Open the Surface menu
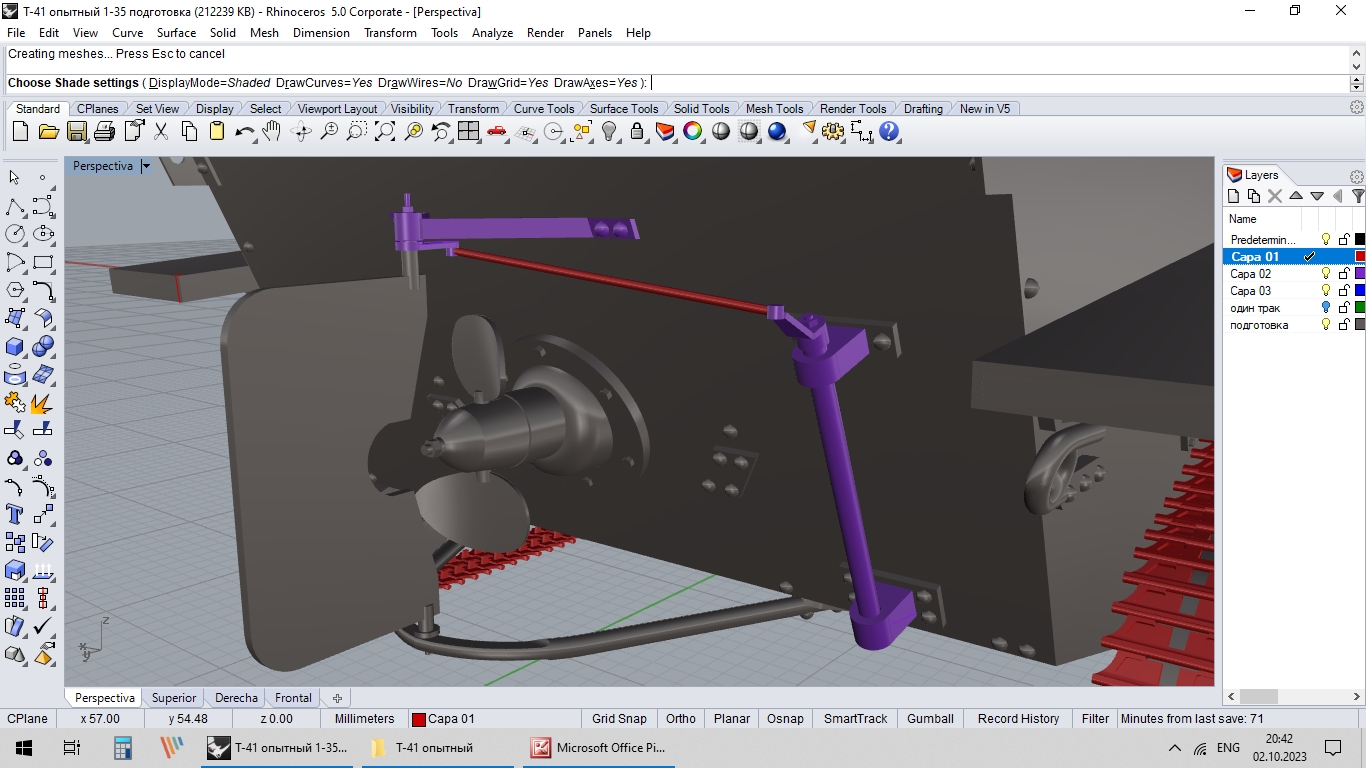The width and height of the screenshot is (1366, 768). pyautogui.click(x=176, y=32)
